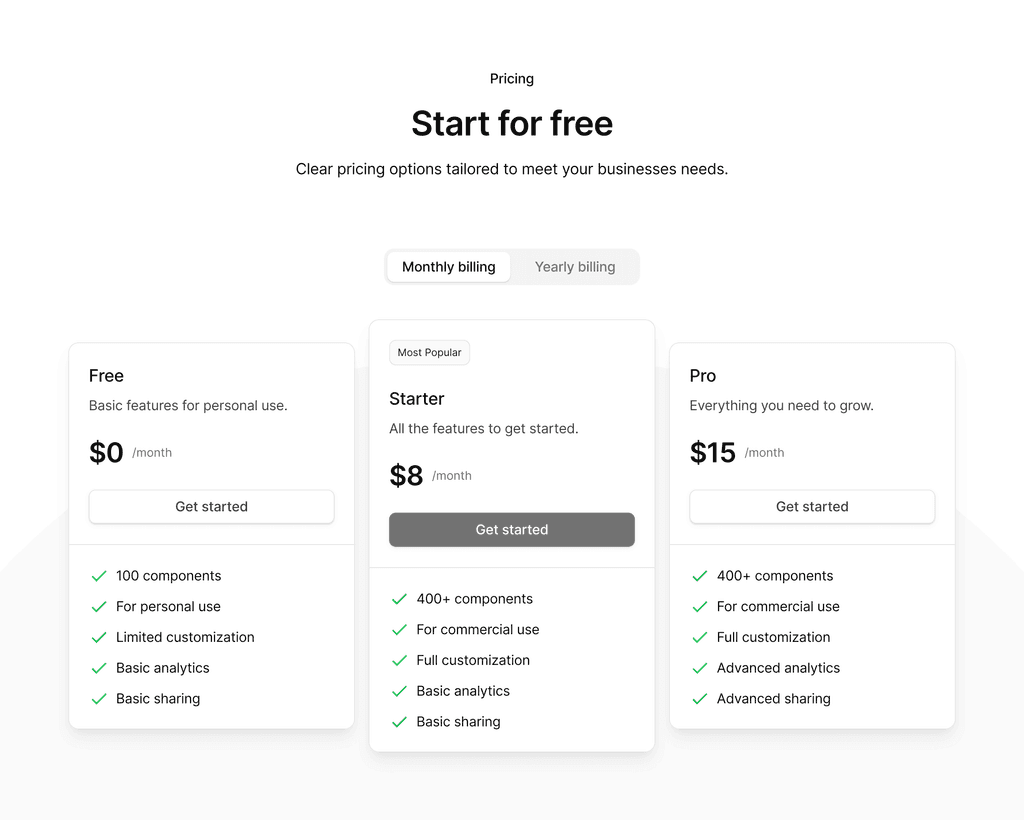
Task: Click the checkmark next to "For personal use"
Action: (98, 606)
